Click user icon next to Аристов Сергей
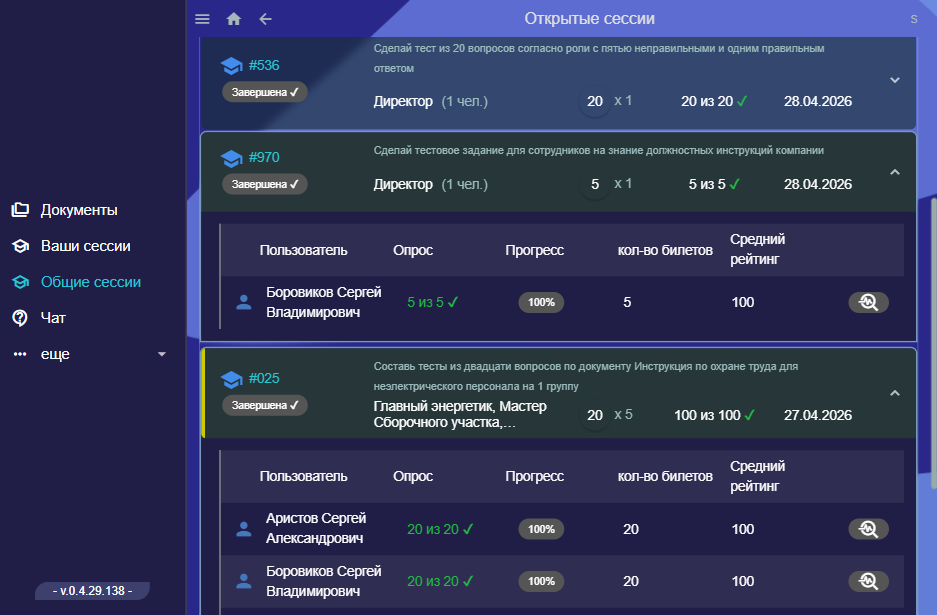This screenshot has height=615, width=937. coord(244,529)
